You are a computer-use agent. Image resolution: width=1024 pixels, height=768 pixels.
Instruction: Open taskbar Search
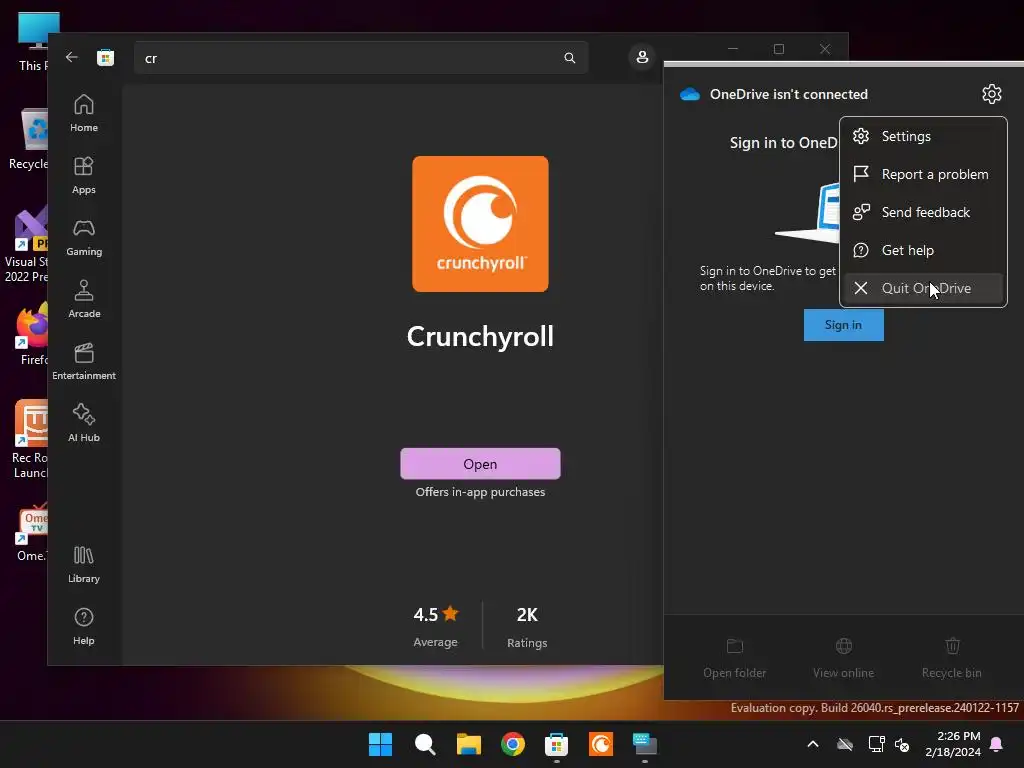(424, 744)
